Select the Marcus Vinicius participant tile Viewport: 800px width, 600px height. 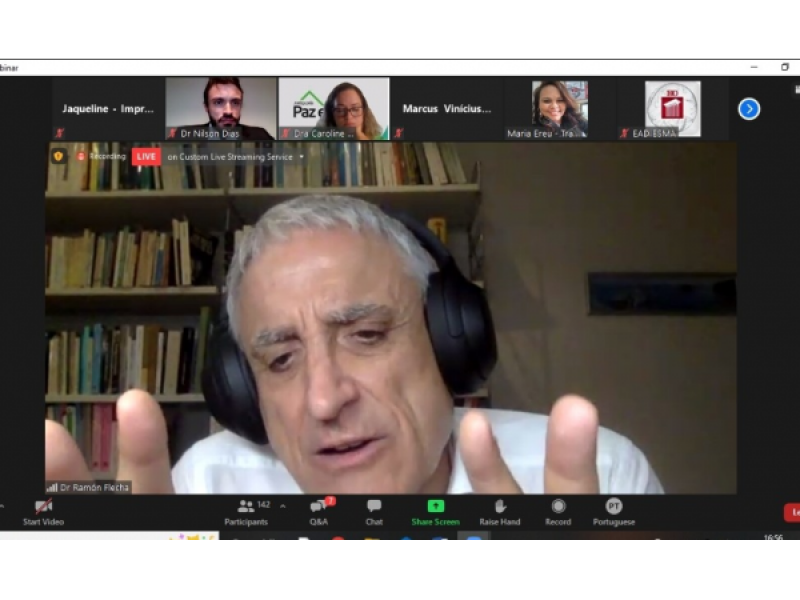tap(446, 109)
